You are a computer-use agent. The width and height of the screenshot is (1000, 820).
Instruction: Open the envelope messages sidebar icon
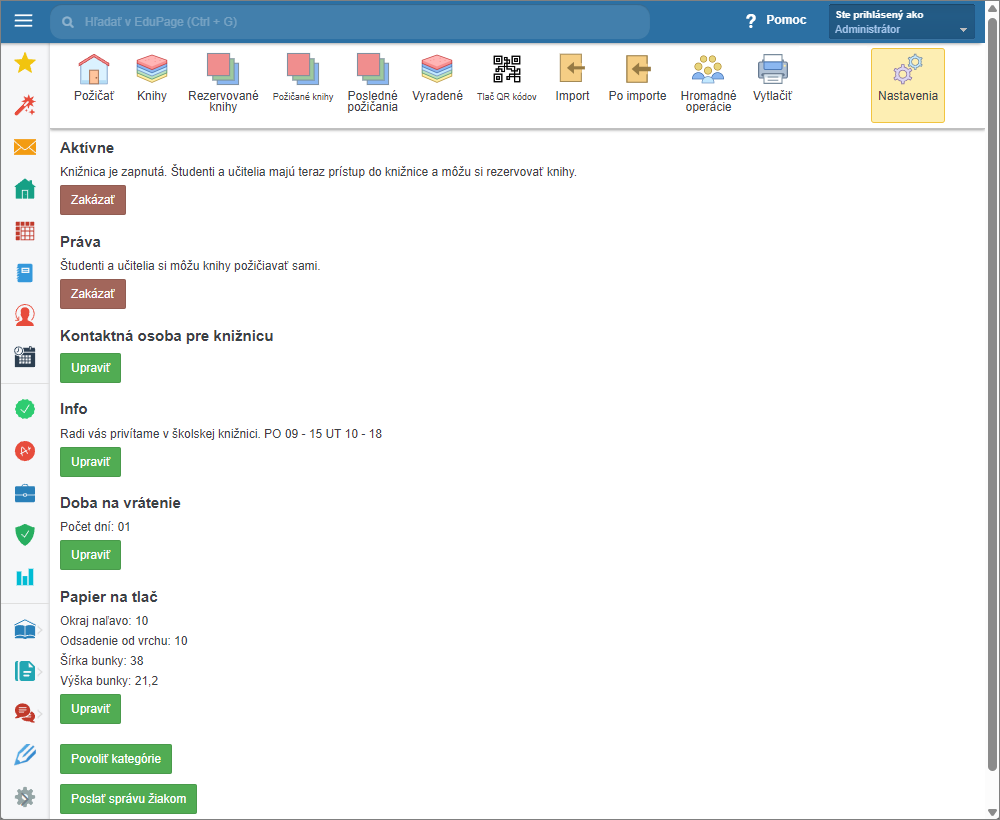click(x=25, y=147)
